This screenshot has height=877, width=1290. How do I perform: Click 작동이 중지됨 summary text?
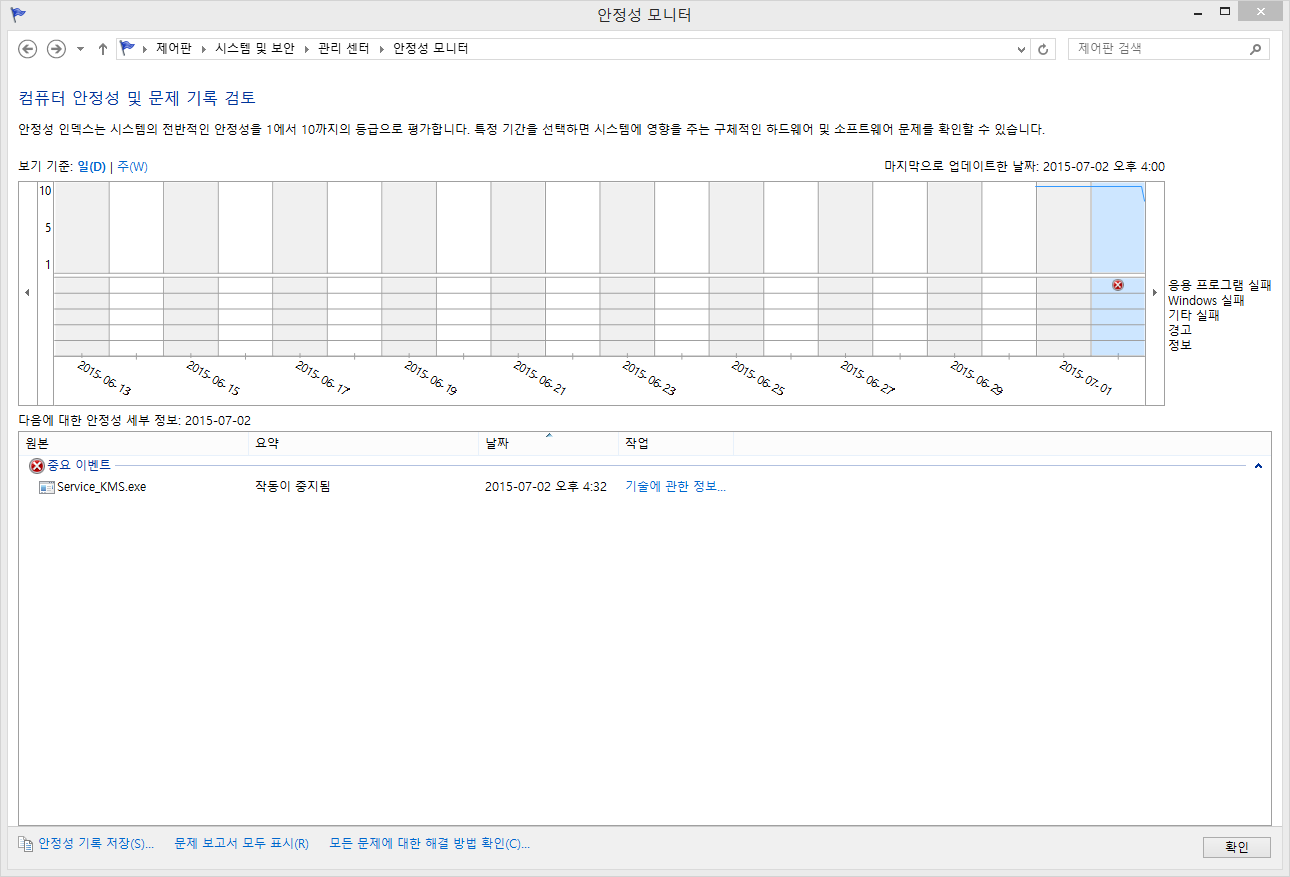coord(293,487)
